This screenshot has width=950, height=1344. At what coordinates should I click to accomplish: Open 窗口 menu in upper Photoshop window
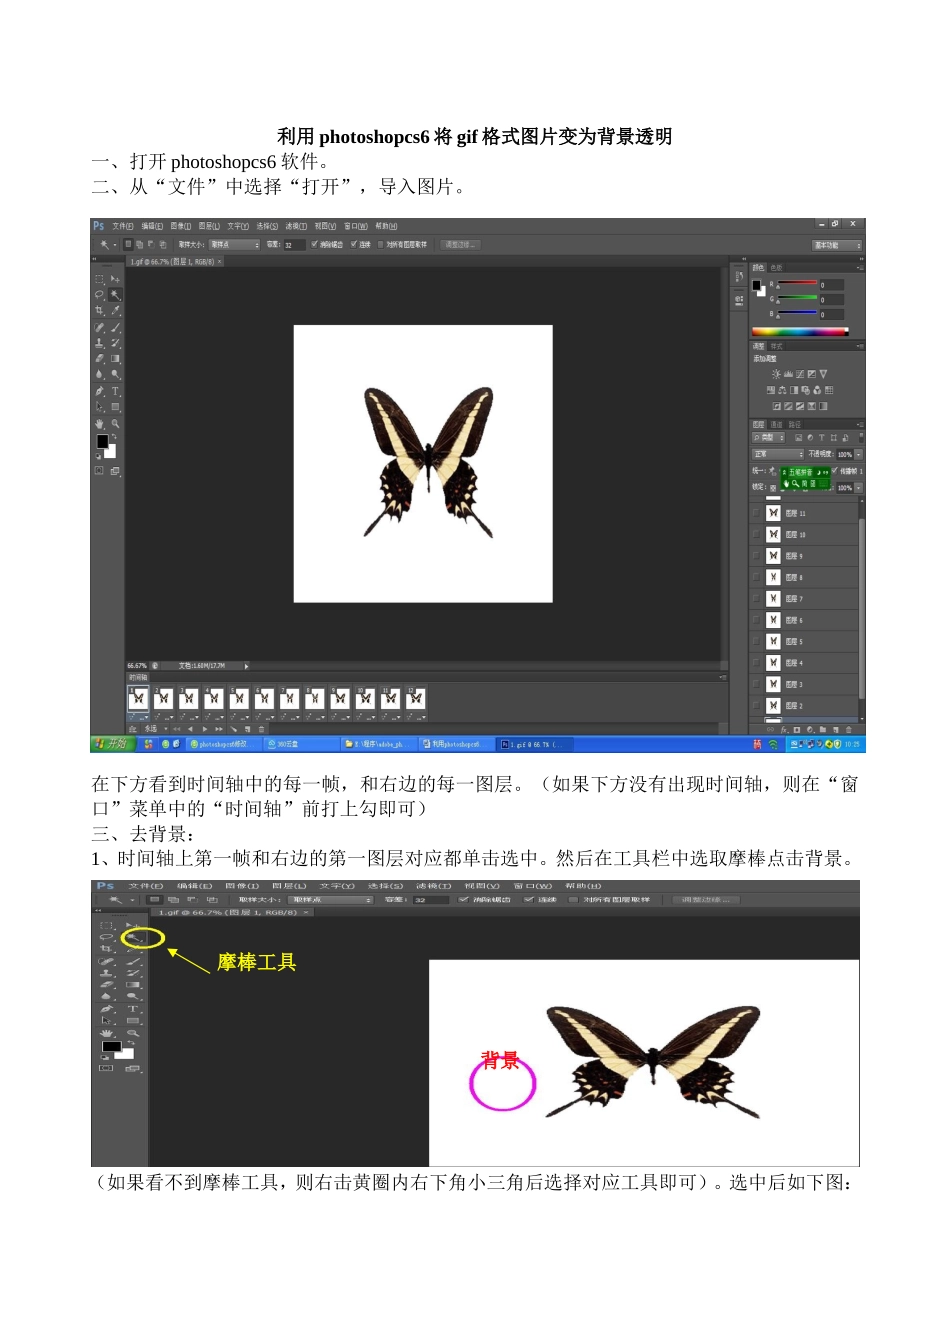pos(355,226)
